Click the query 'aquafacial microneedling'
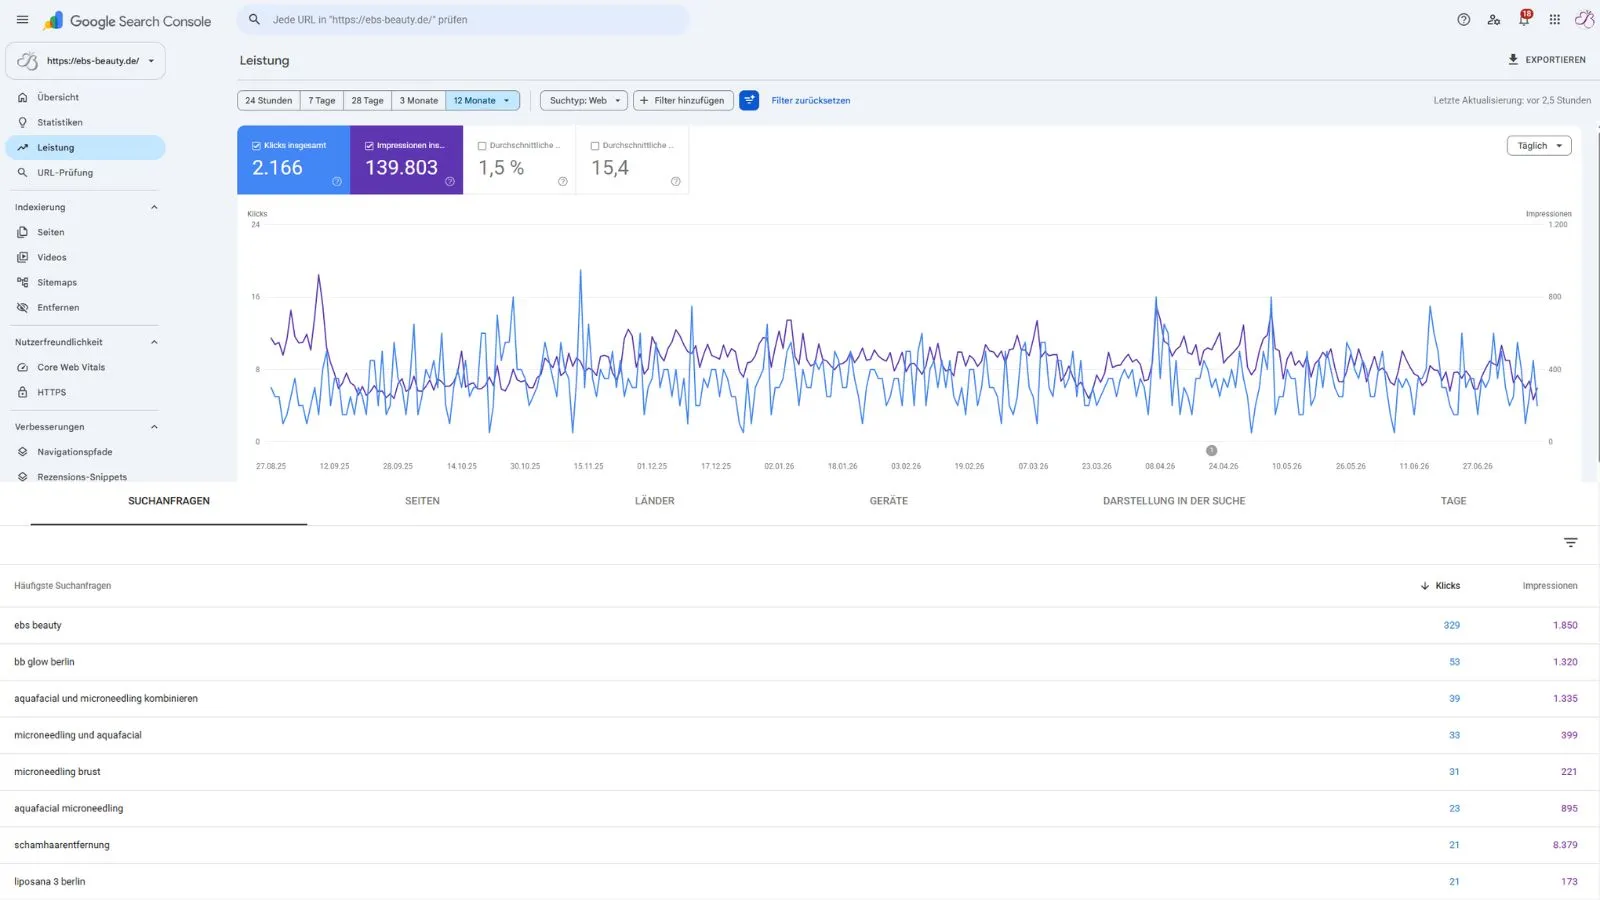Image resolution: width=1600 pixels, height=900 pixels. [69, 808]
